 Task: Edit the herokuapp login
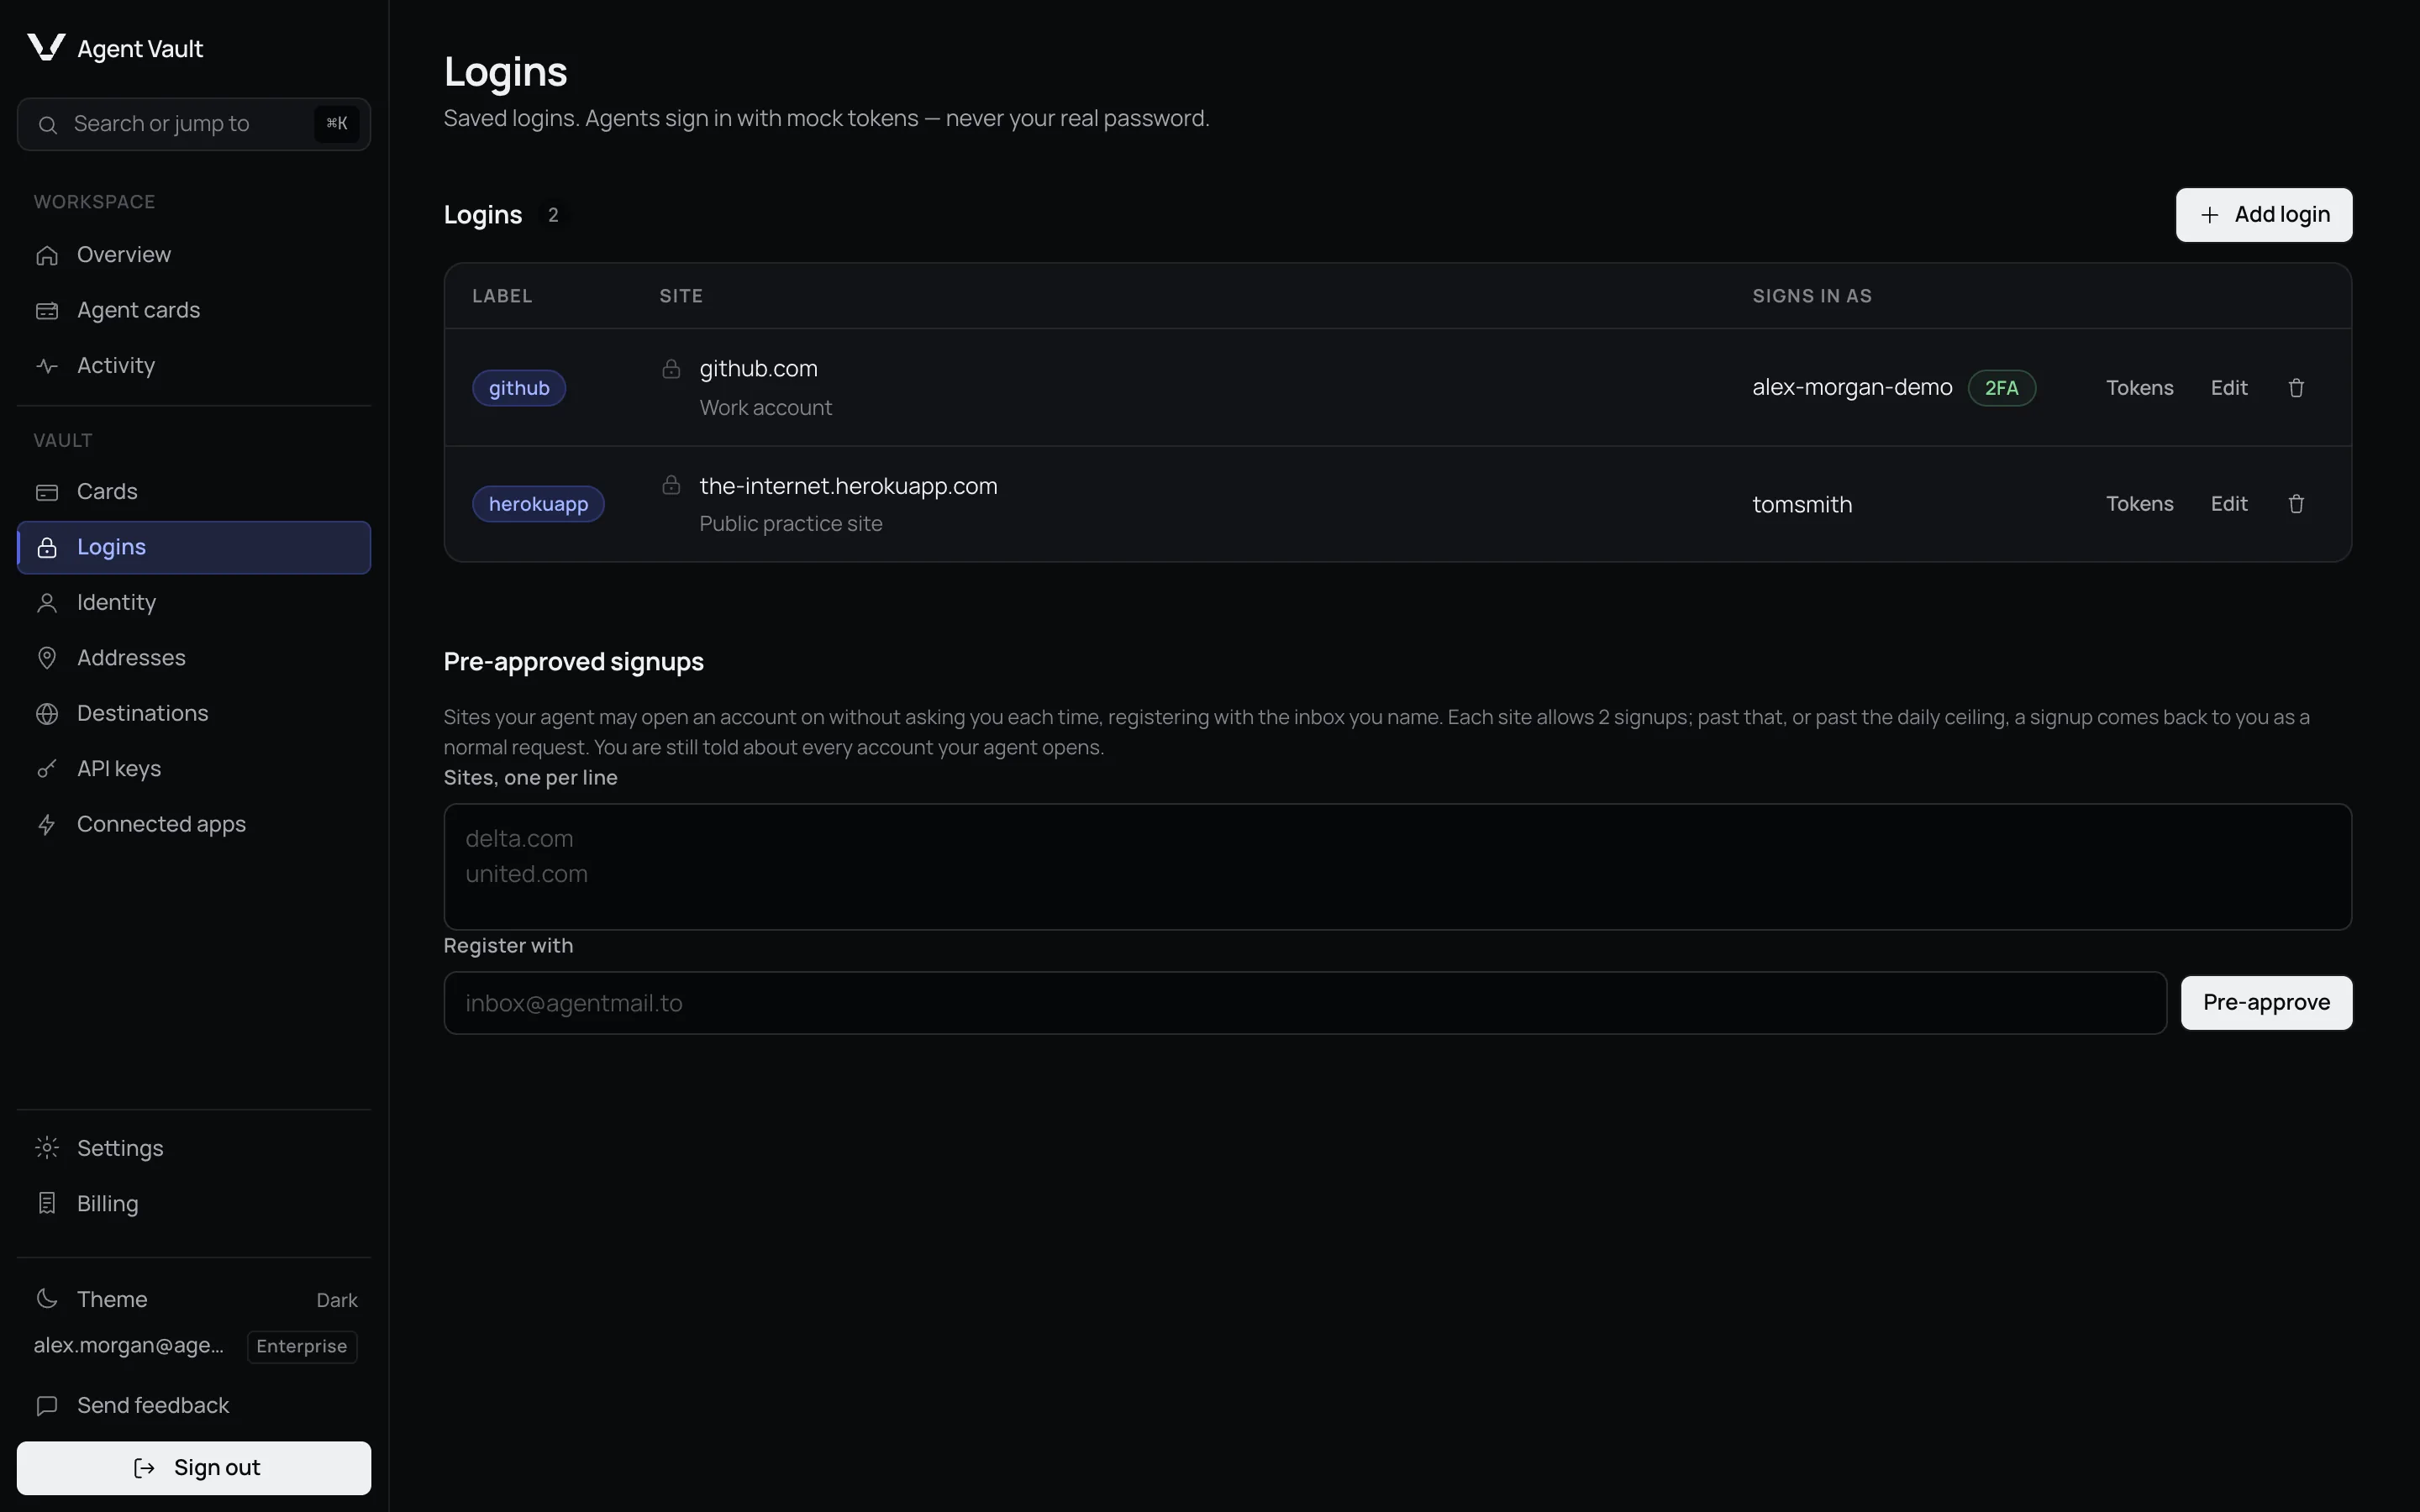2229,504
